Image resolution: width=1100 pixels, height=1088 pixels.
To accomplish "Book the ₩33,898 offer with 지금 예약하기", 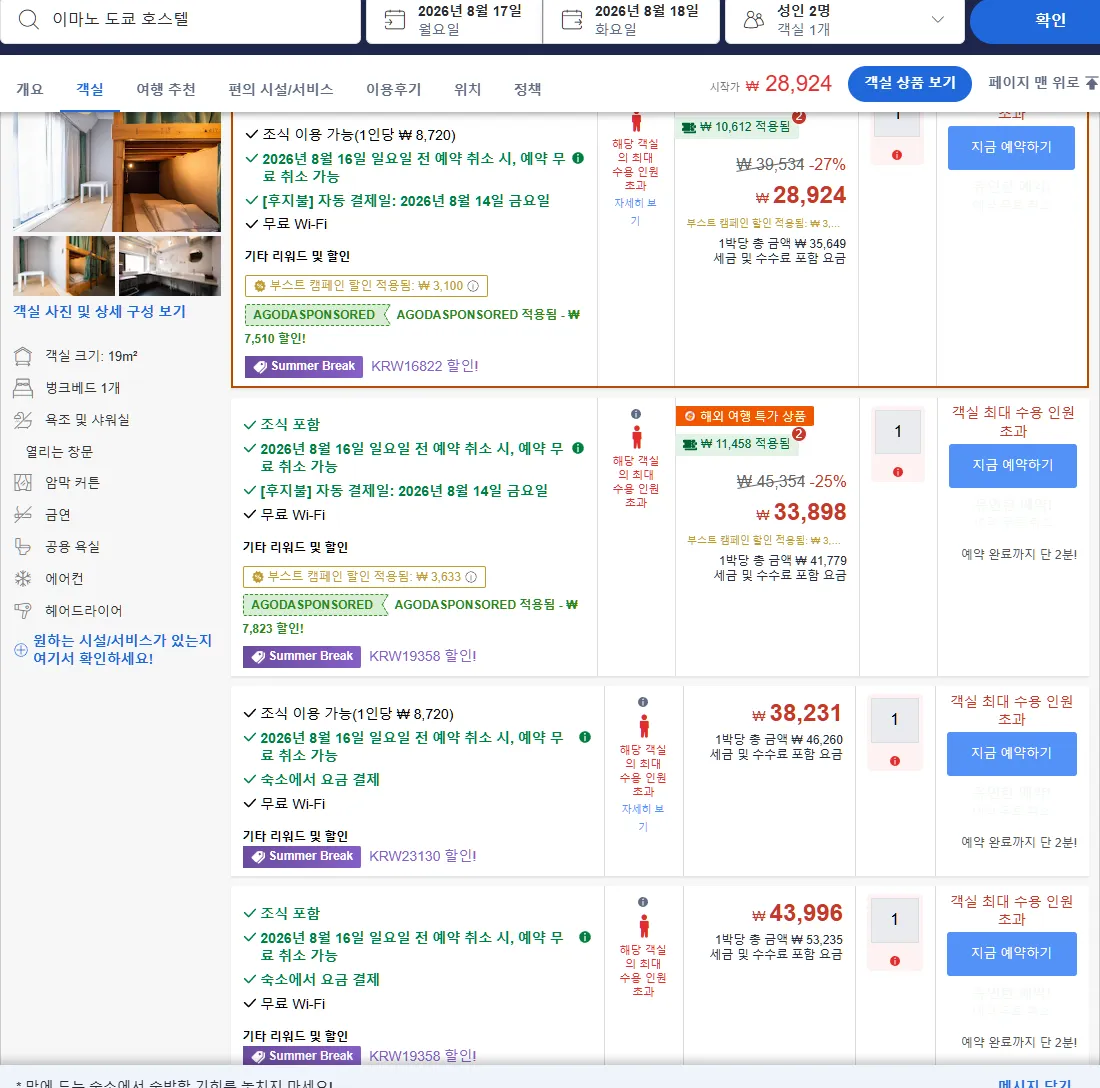I will coord(1012,465).
